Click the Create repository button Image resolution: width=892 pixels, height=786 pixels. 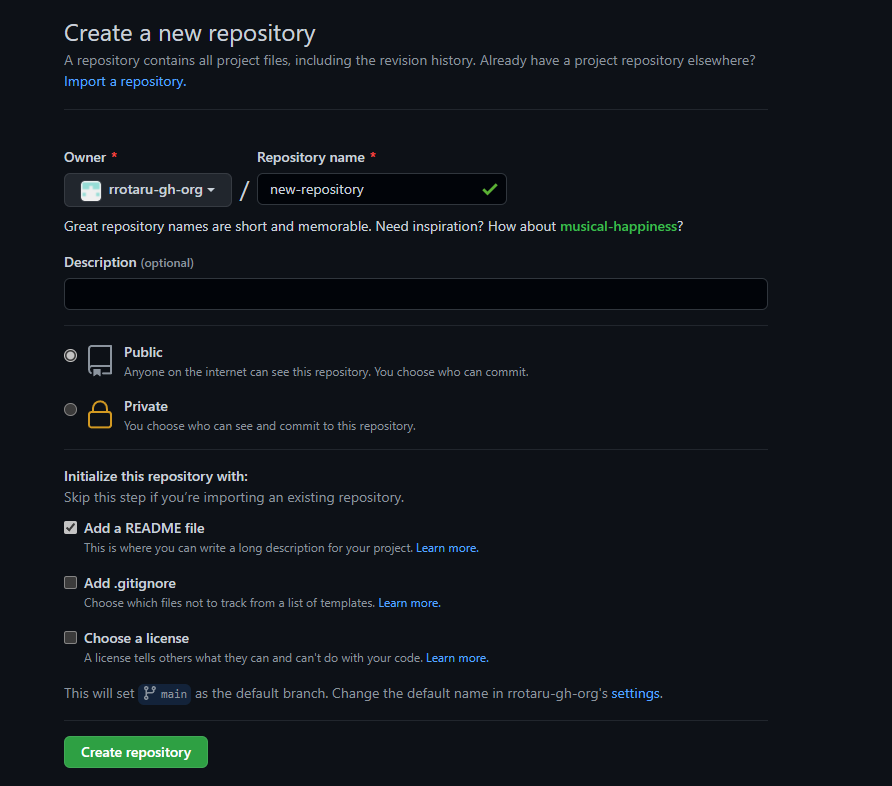[136, 752]
